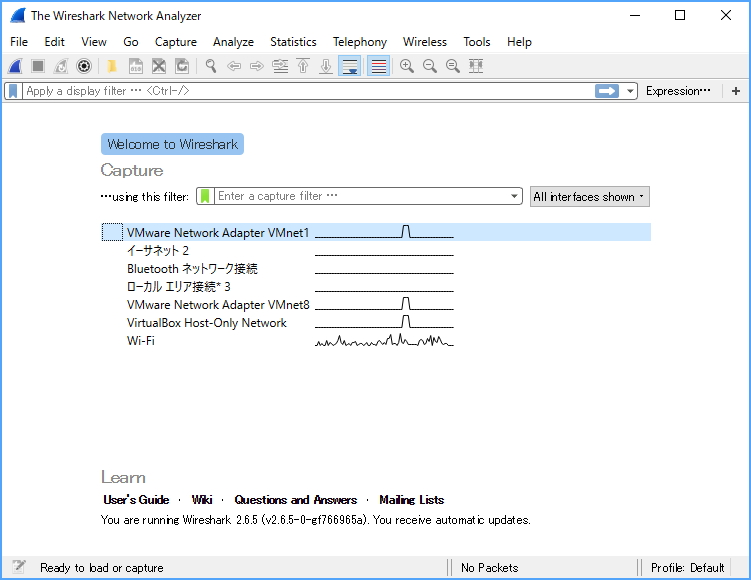Zoom out on packet text
This screenshot has height=580, width=751.
(430, 66)
